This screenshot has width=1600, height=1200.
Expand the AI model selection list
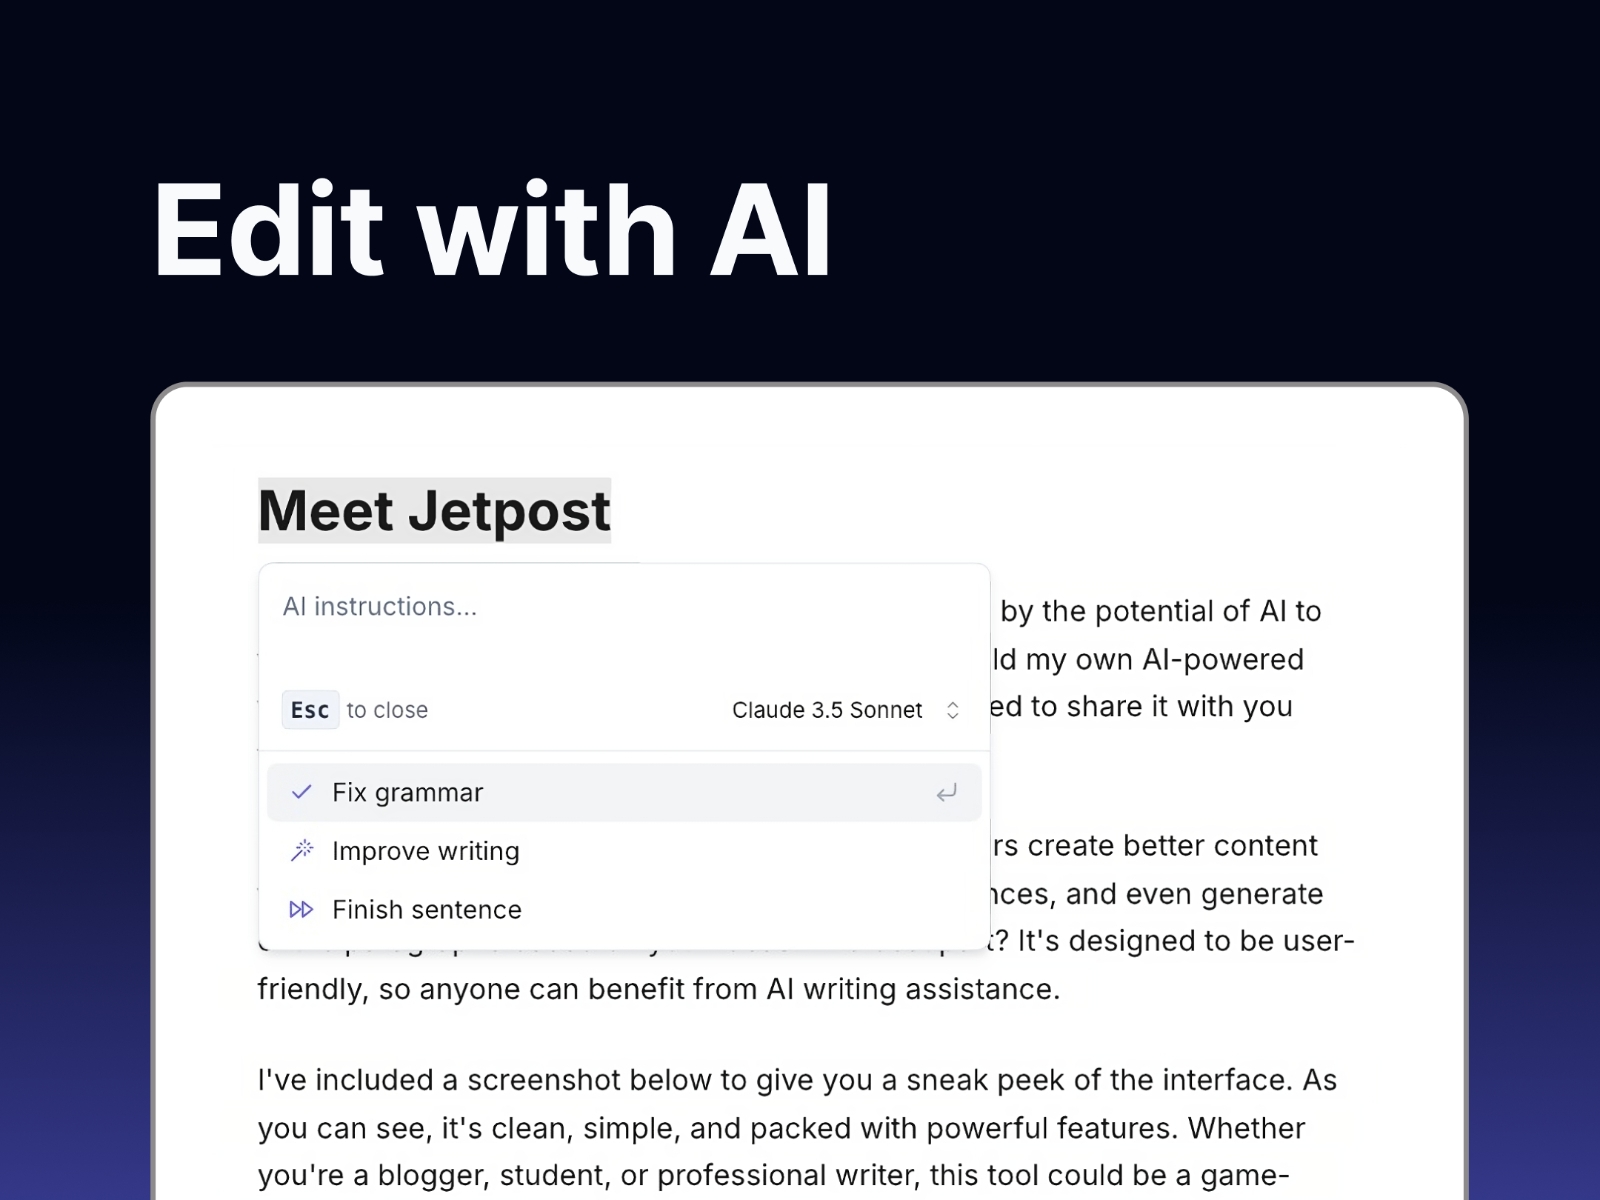coord(840,710)
